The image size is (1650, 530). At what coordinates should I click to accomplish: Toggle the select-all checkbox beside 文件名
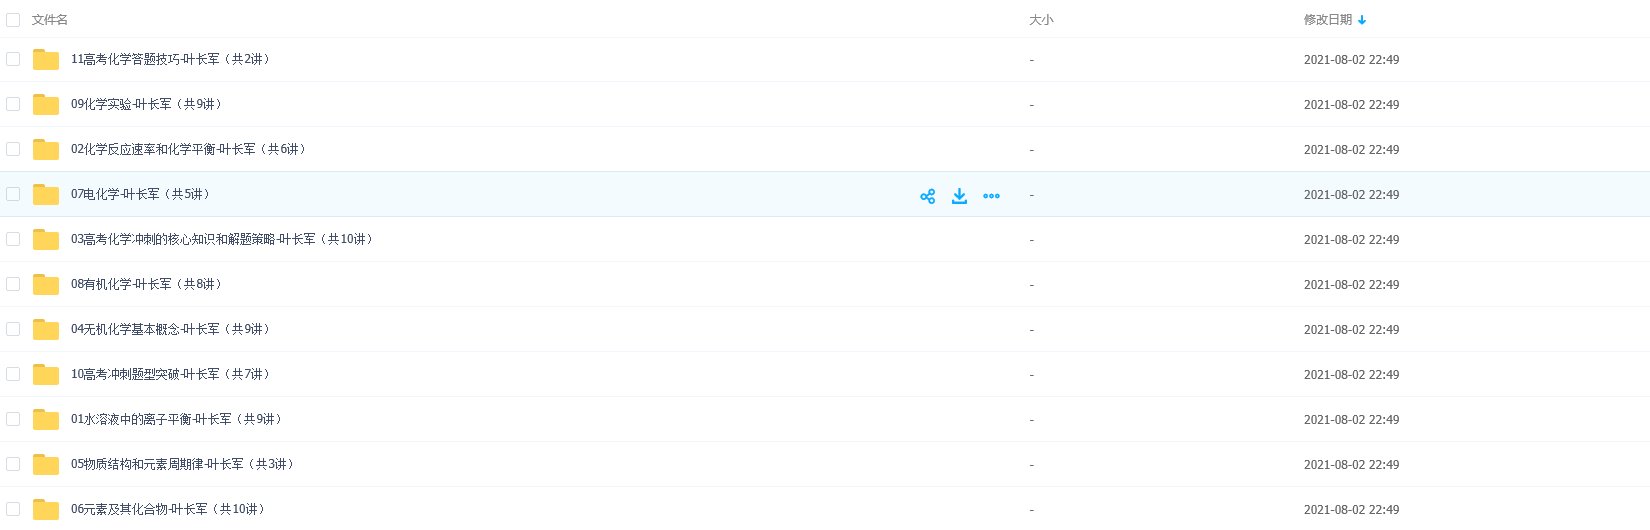pos(13,20)
